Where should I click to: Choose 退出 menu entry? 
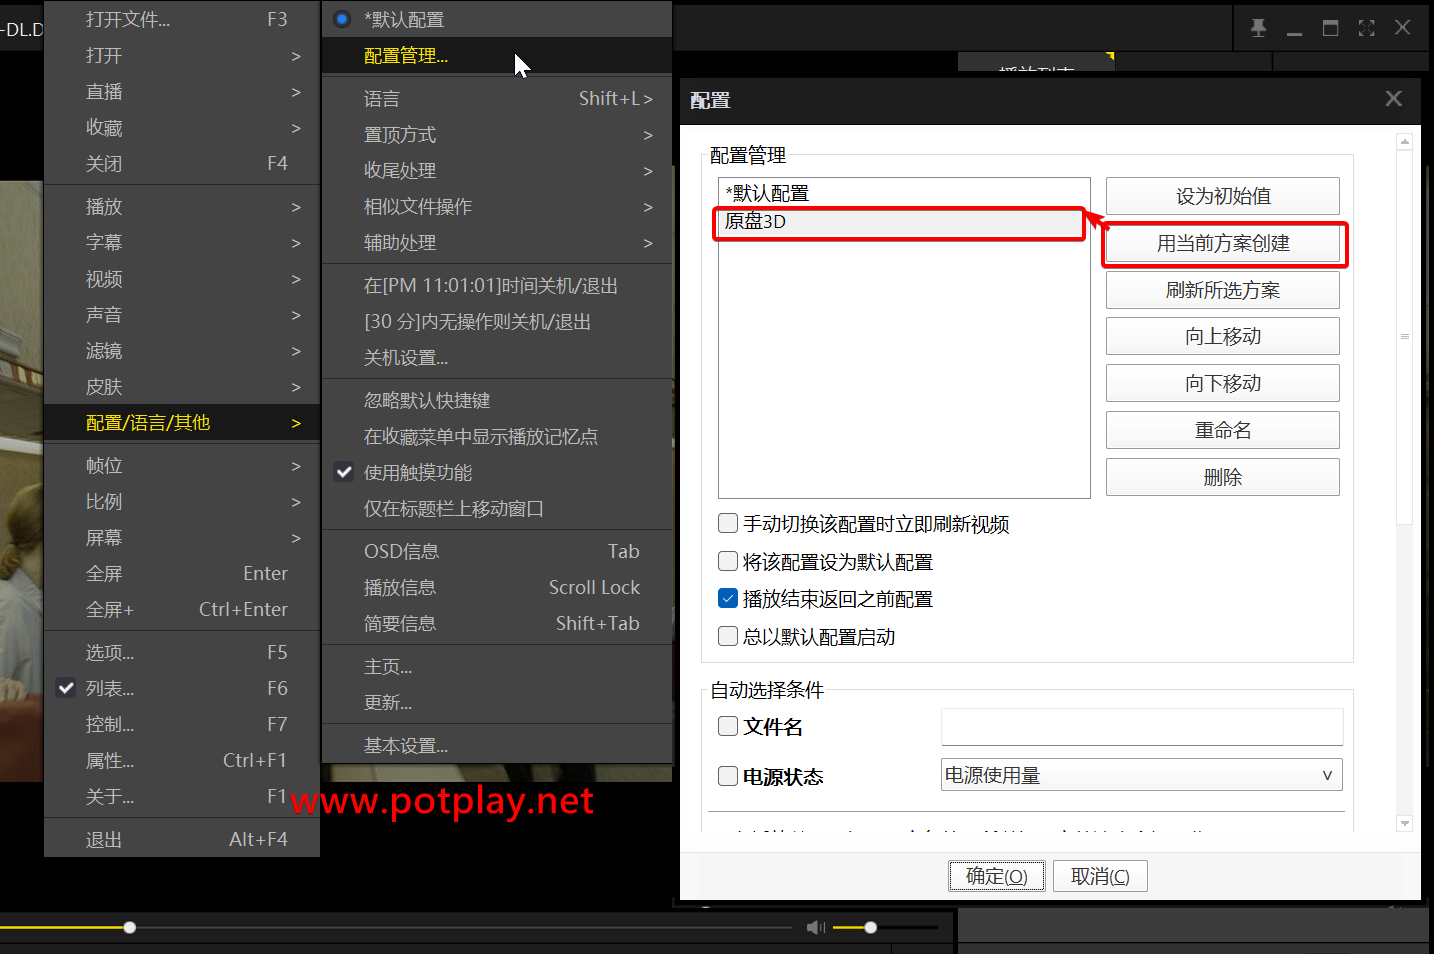pos(182,840)
